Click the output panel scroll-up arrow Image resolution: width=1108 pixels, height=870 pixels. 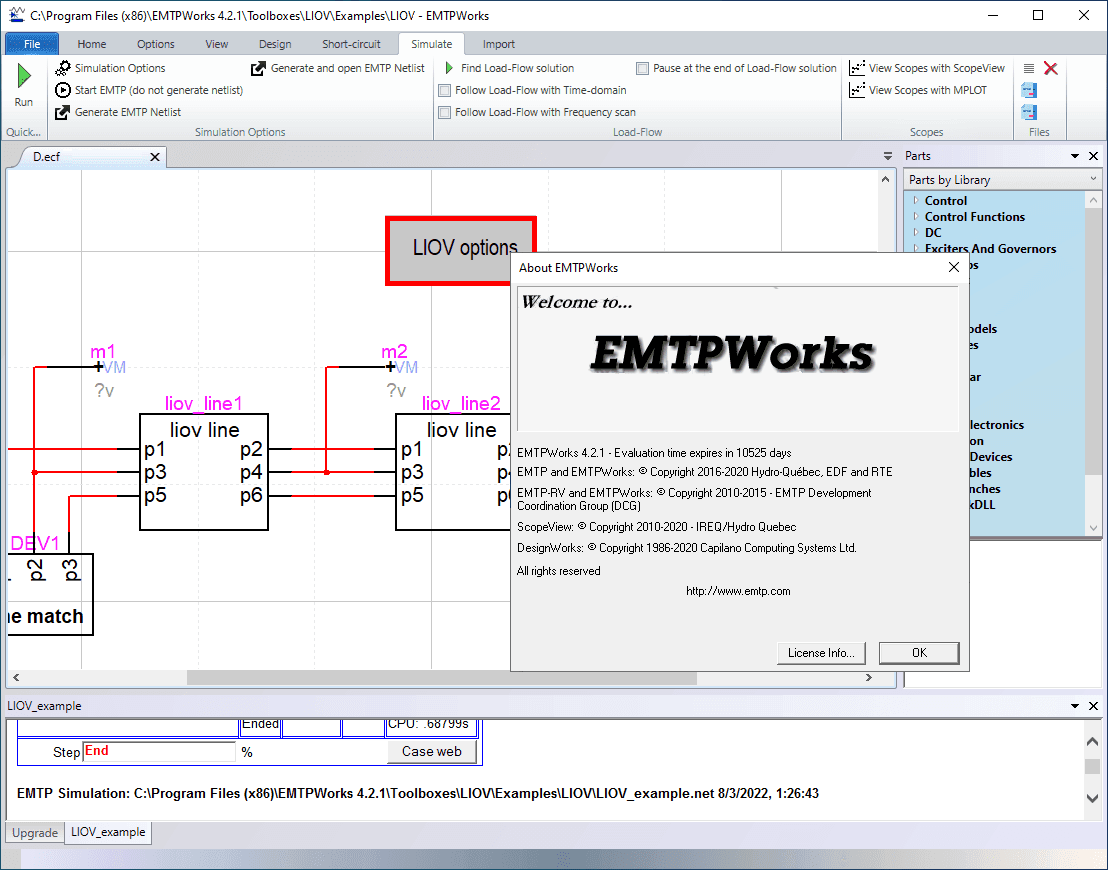point(1092,741)
